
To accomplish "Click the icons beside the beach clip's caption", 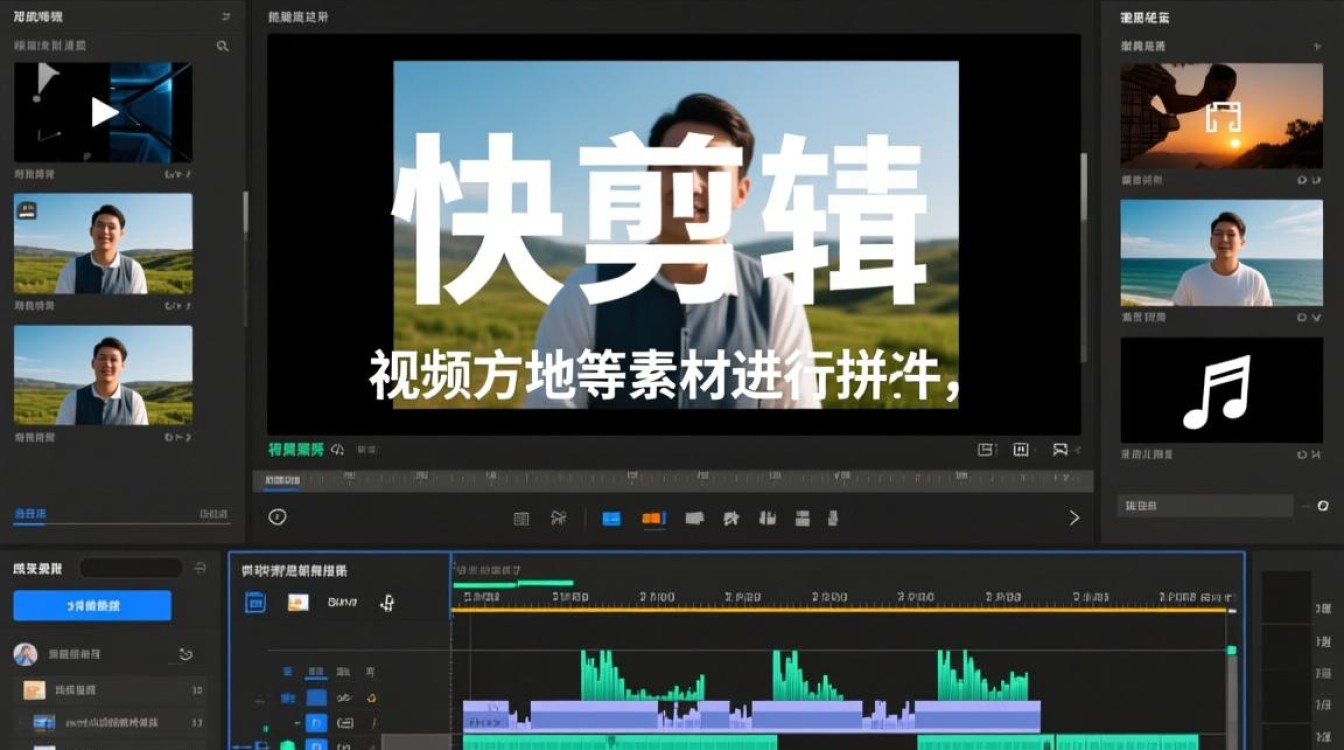I will [1309, 317].
